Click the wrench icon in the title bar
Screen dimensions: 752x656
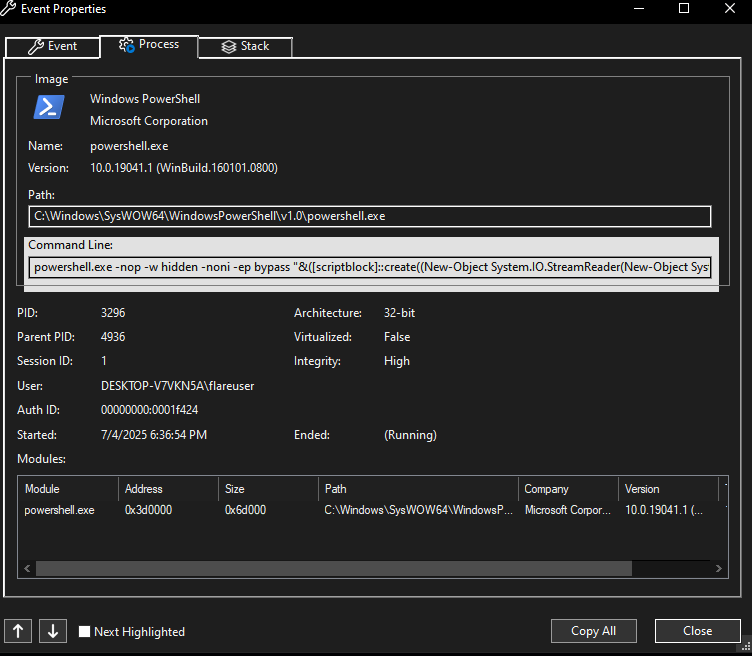[8, 8]
